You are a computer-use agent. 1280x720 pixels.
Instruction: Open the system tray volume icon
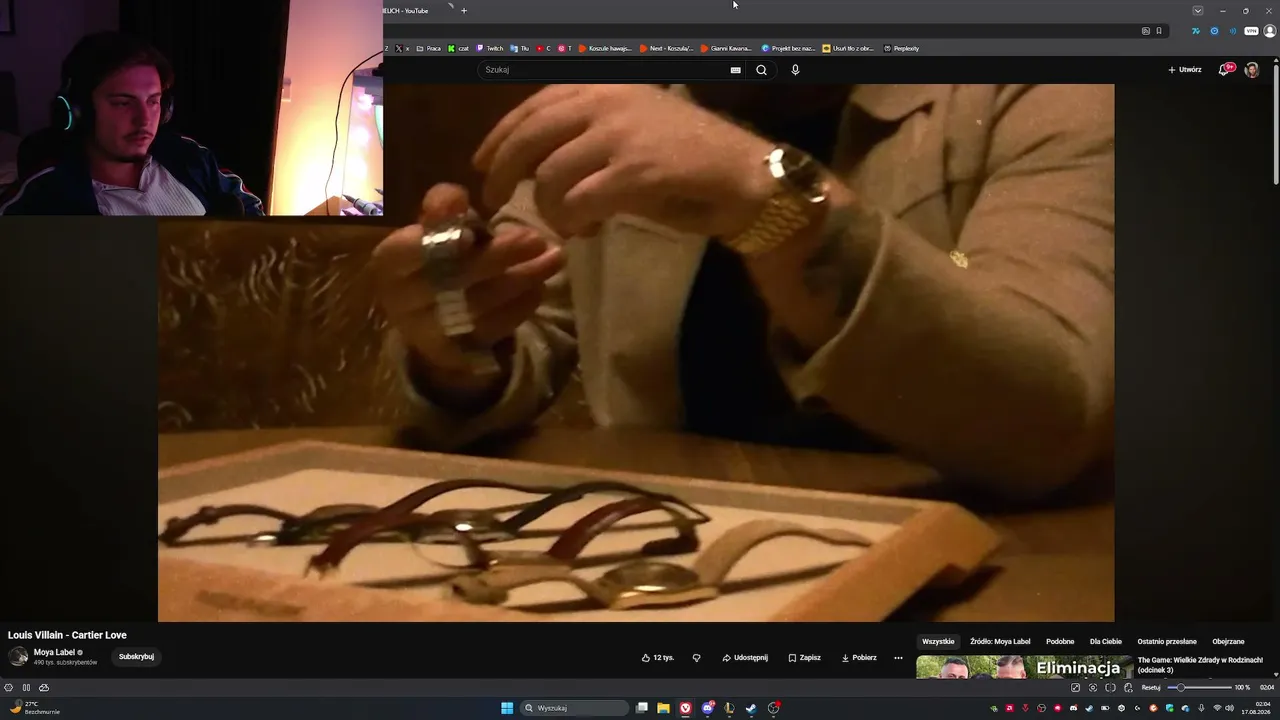click(x=1230, y=708)
